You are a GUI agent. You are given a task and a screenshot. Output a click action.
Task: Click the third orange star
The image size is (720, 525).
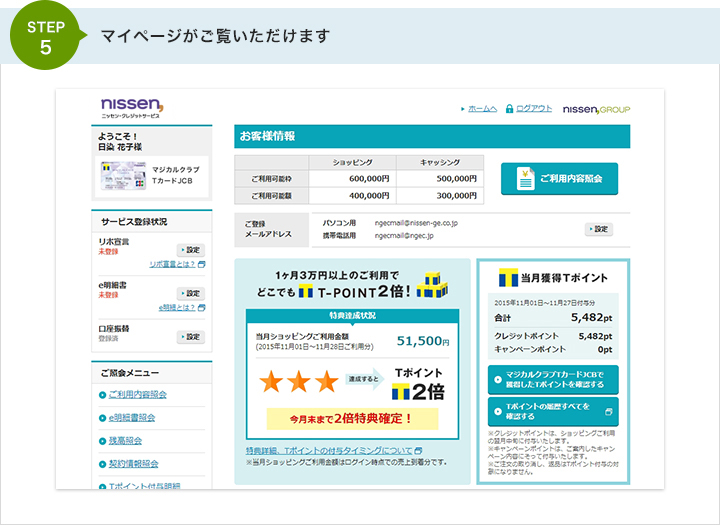coord(326,381)
